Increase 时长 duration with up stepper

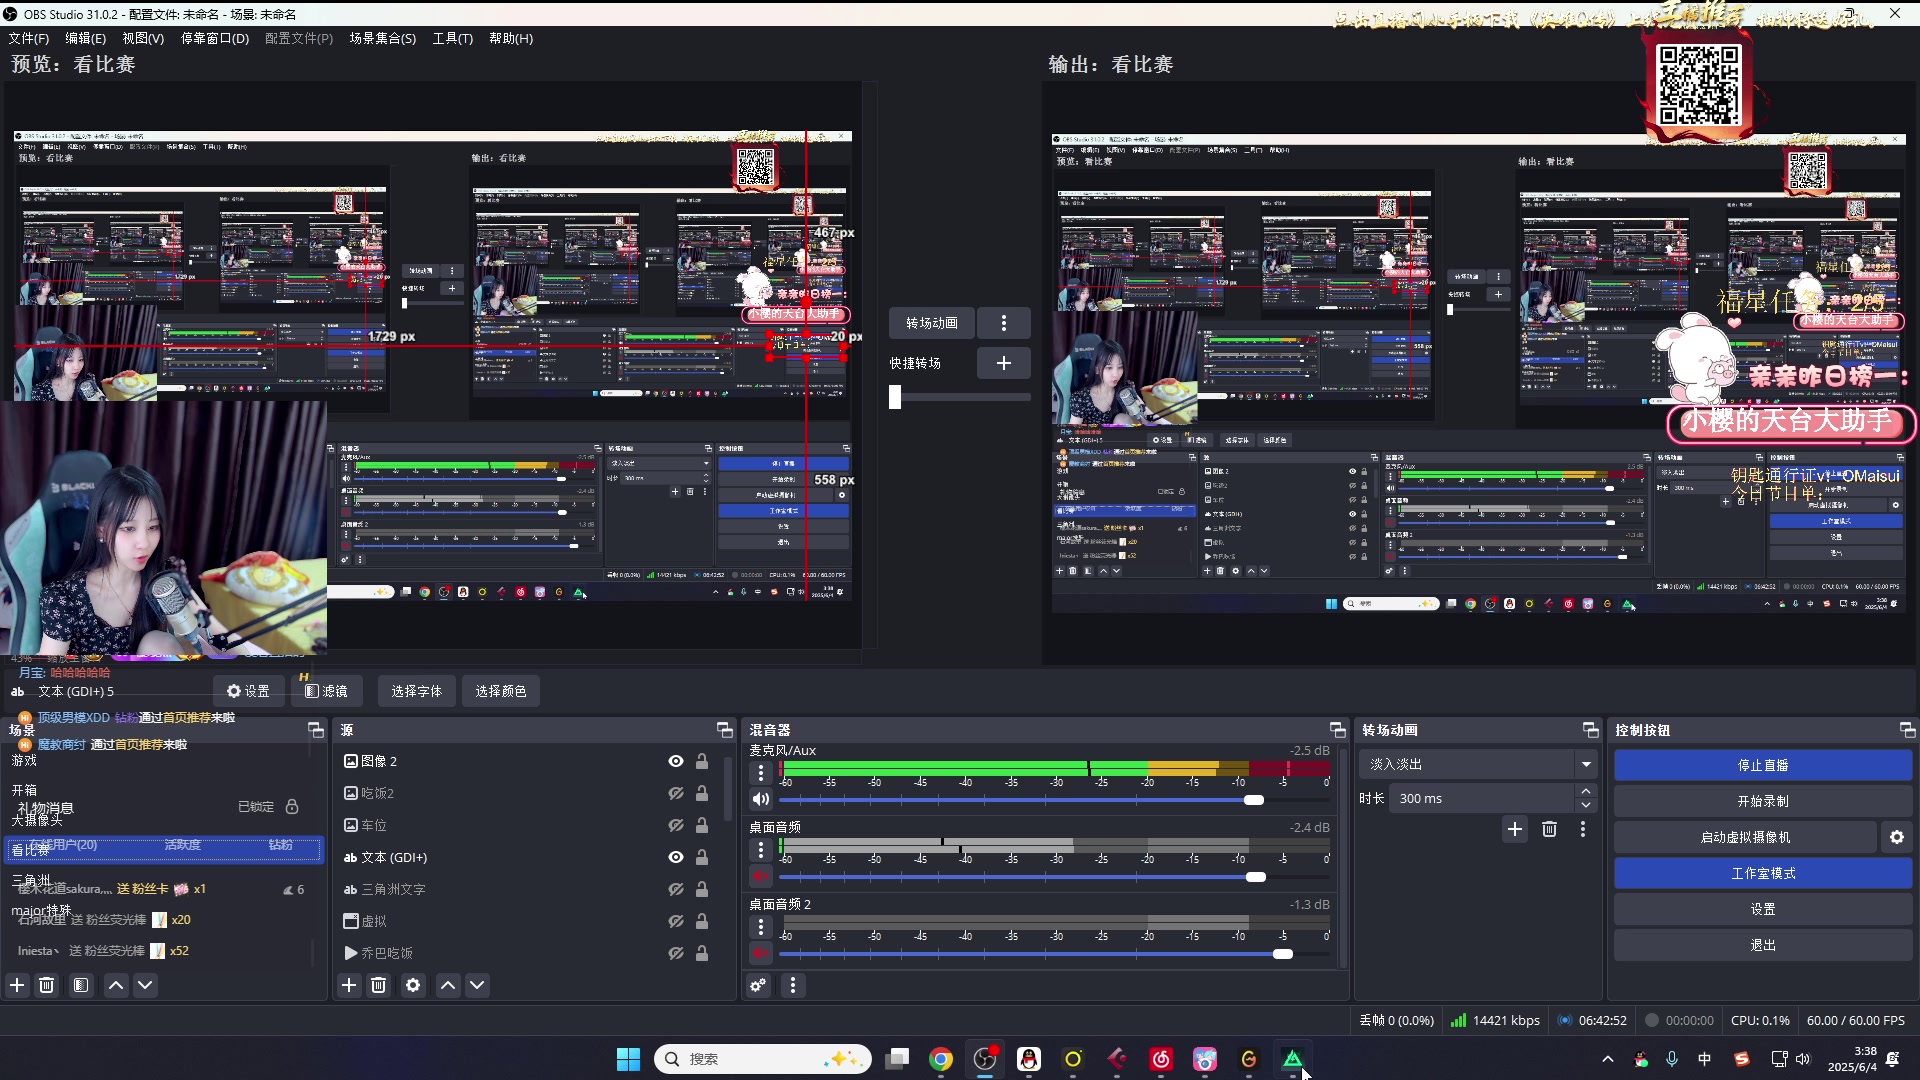tap(1586, 791)
